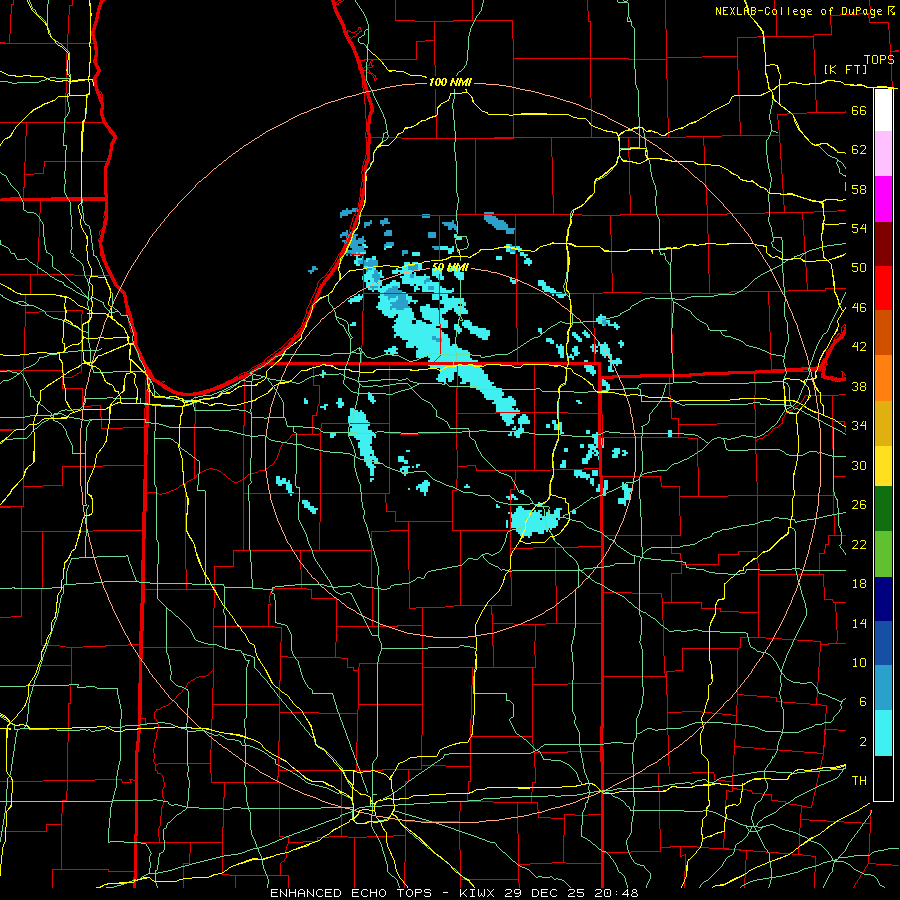This screenshot has width=900, height=900.
Task: Click the NEXLAB-College of DuPage label
Action: [x=798, y=11]
